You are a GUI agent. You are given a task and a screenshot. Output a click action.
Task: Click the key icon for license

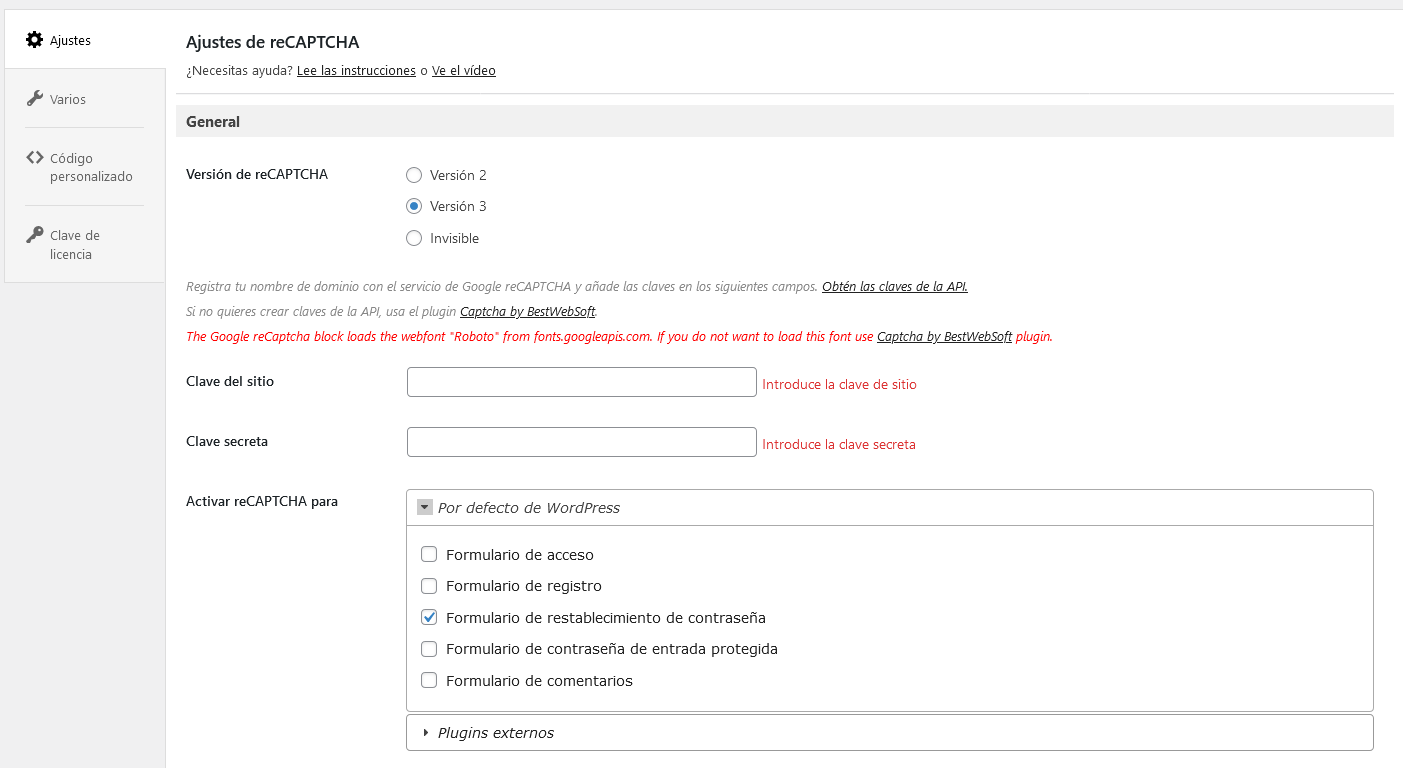[35, 234]
